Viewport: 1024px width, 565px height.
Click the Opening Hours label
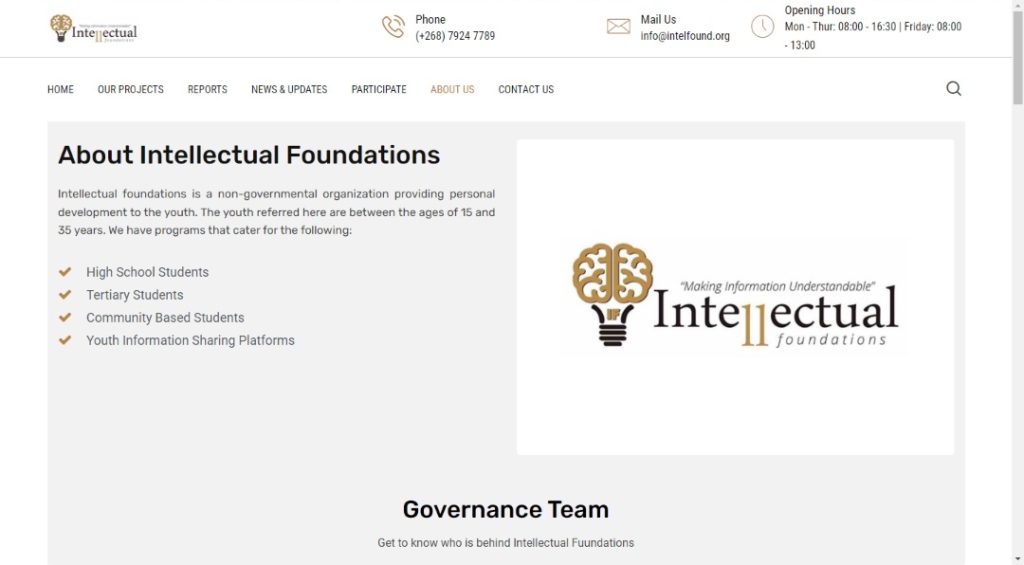click(820, 10)
